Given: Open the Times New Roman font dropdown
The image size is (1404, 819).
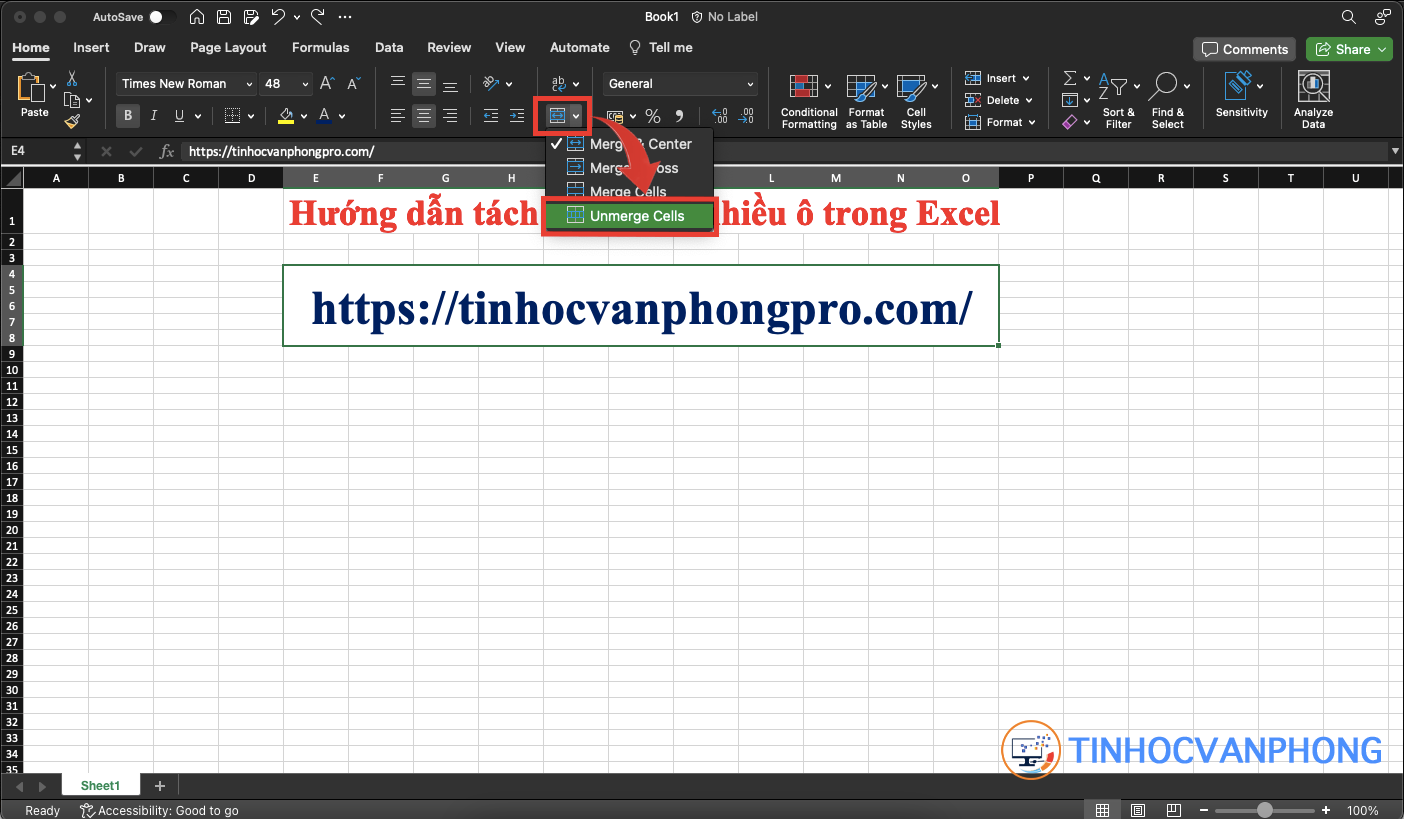Looking at the screenshot, I should click(249, 84).
